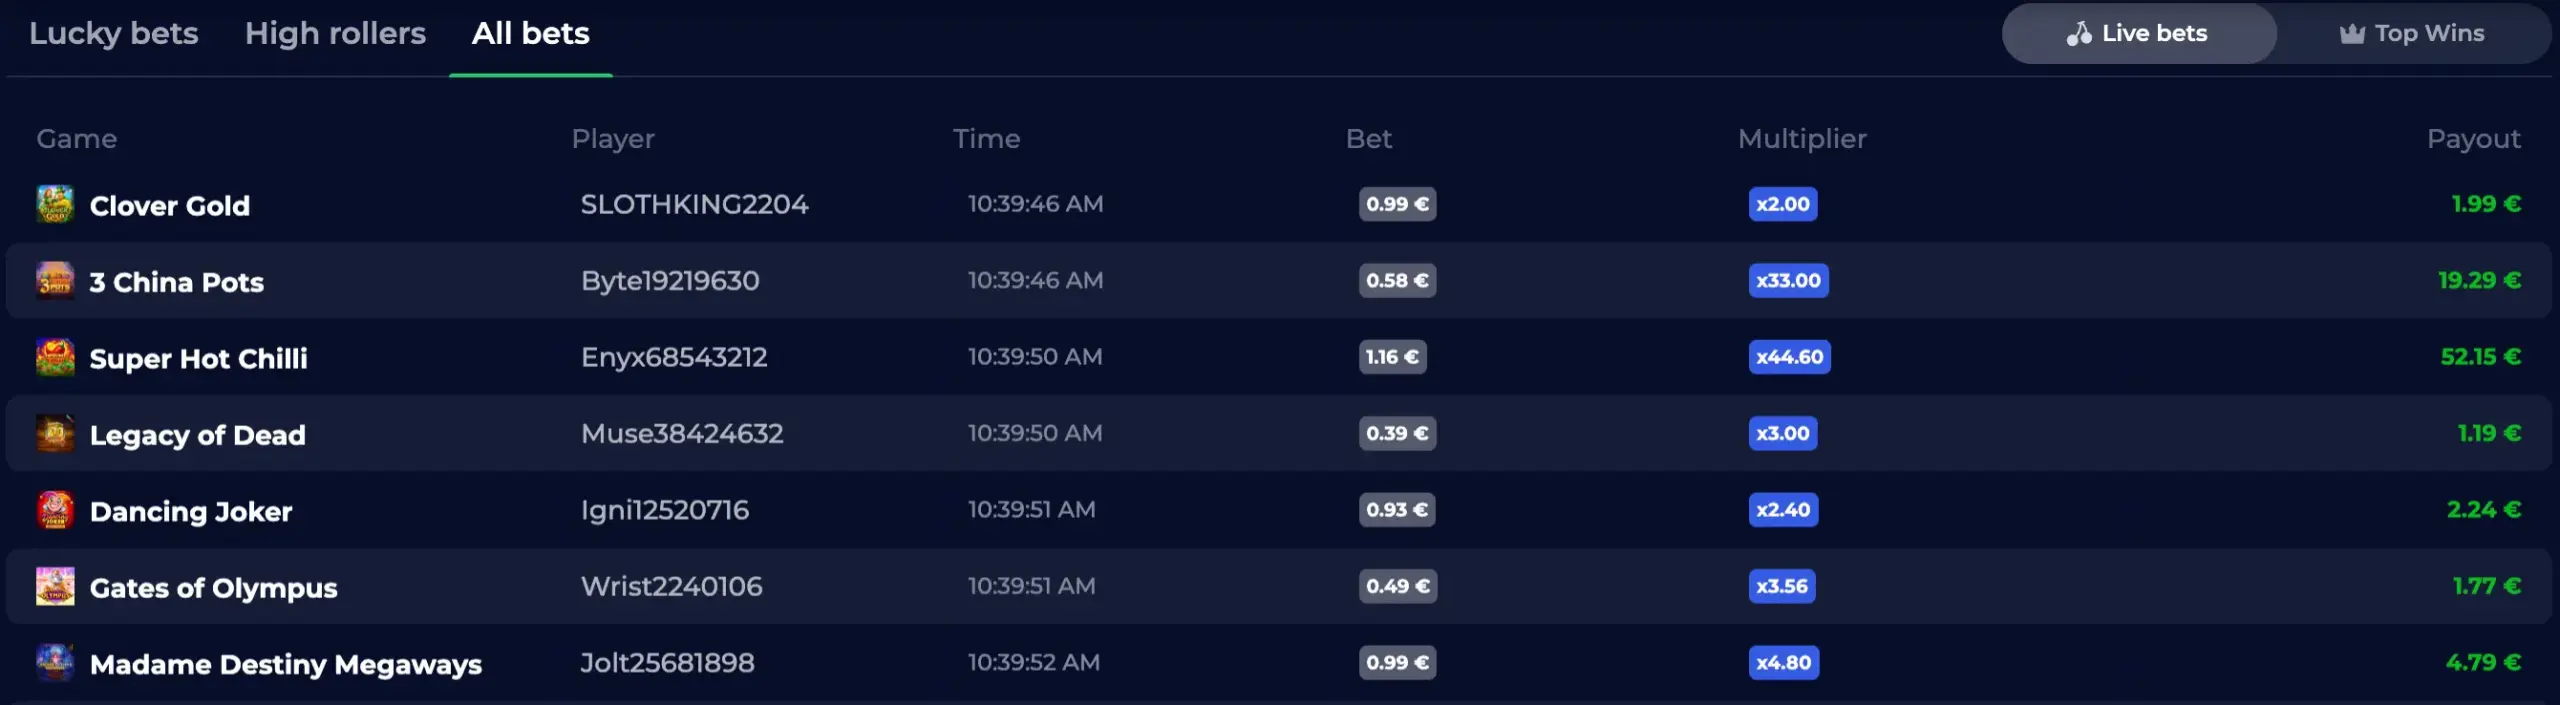Open the Madame Destiny Megaways icon
2560x705 pixels.
pos(55,663)
